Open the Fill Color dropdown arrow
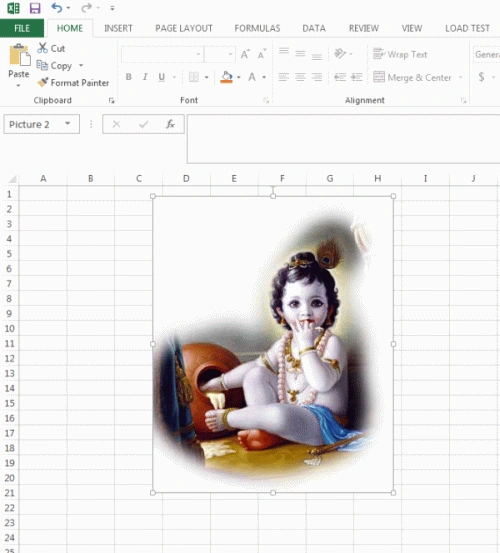 point(239,77)
